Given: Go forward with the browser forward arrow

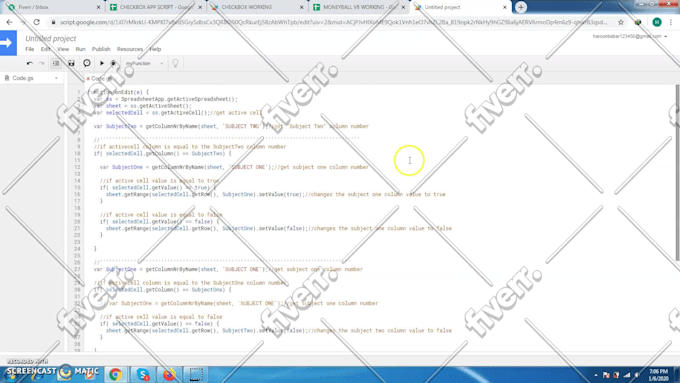Looking at the screenshot, I should 23,22.
